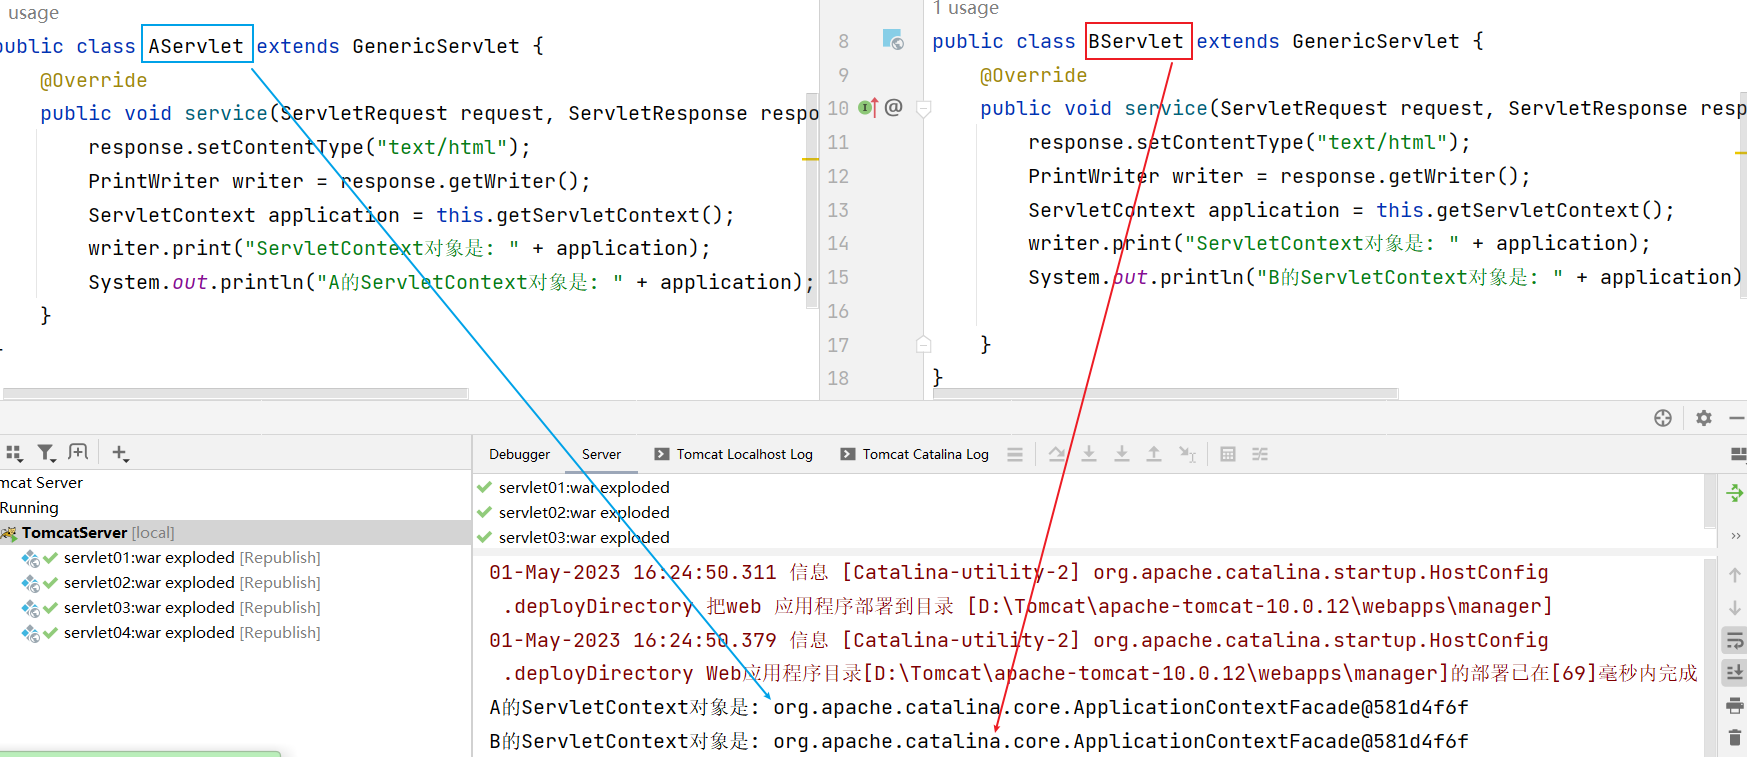Click GenericServlet in the AServlet editor
Viewport: 1747px width, 757px height.
point(436,46)
